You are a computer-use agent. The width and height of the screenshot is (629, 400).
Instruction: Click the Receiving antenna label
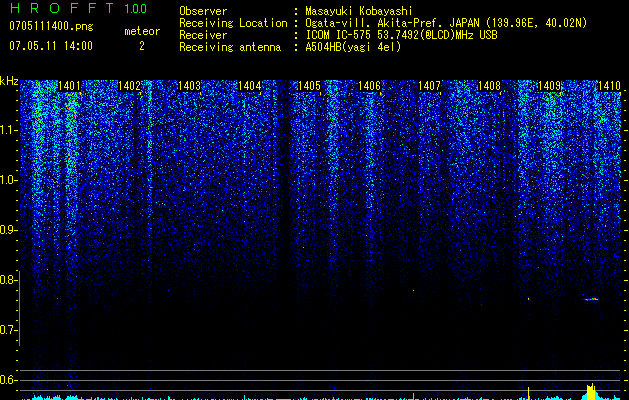click(x=230, y=47)
